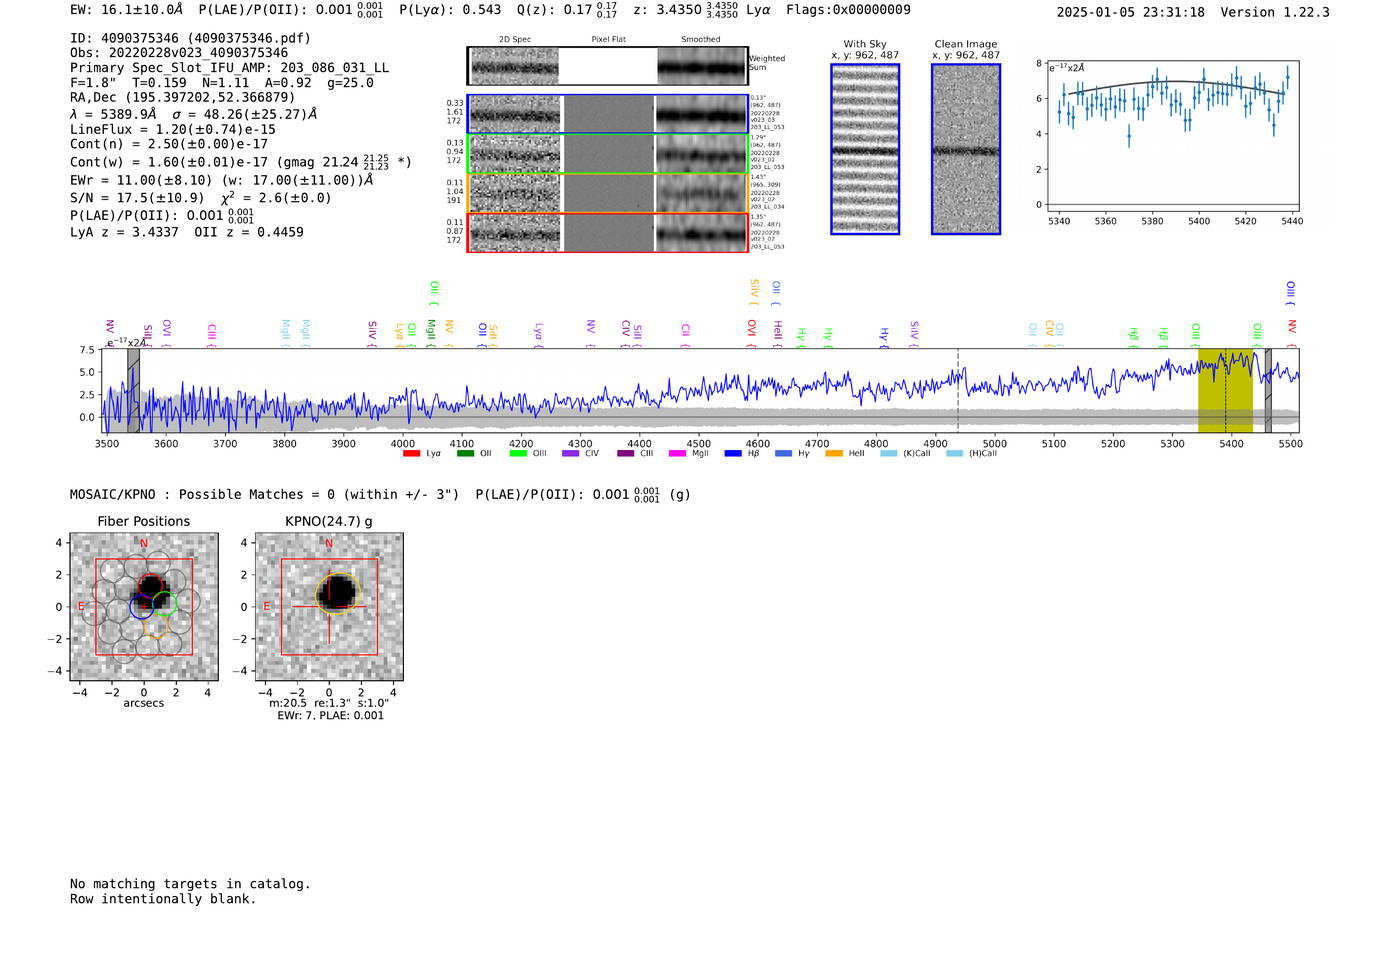The image size is (1400, 953).
Task: Click 'No matching targets in catalog.' text
Action: (x=190, y=884)
